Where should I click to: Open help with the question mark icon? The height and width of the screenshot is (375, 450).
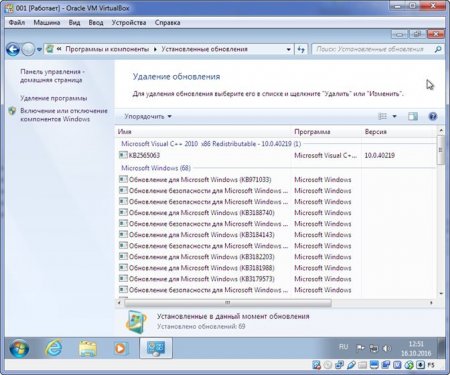433,116
